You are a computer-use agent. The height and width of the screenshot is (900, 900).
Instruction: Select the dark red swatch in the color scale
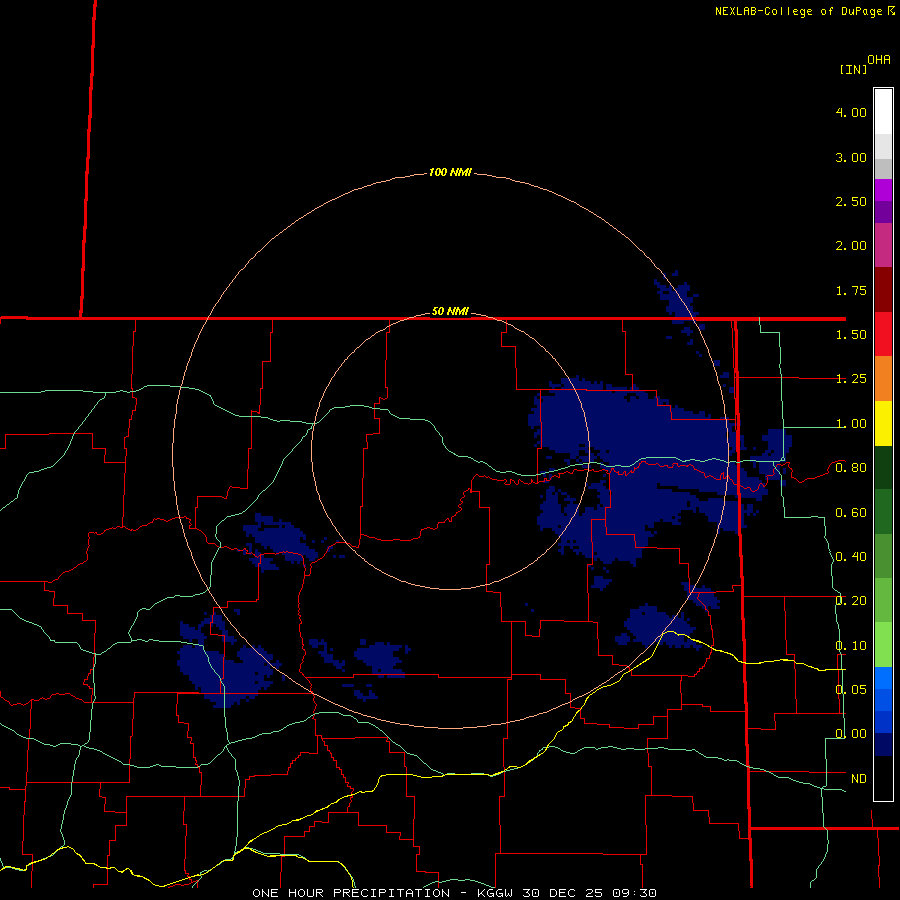(x=883, y=290)
